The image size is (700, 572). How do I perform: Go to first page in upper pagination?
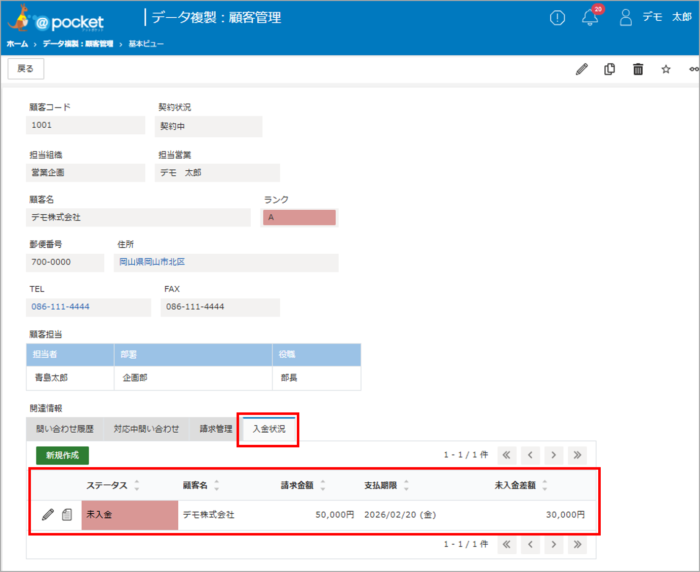[x=506, y=455]
